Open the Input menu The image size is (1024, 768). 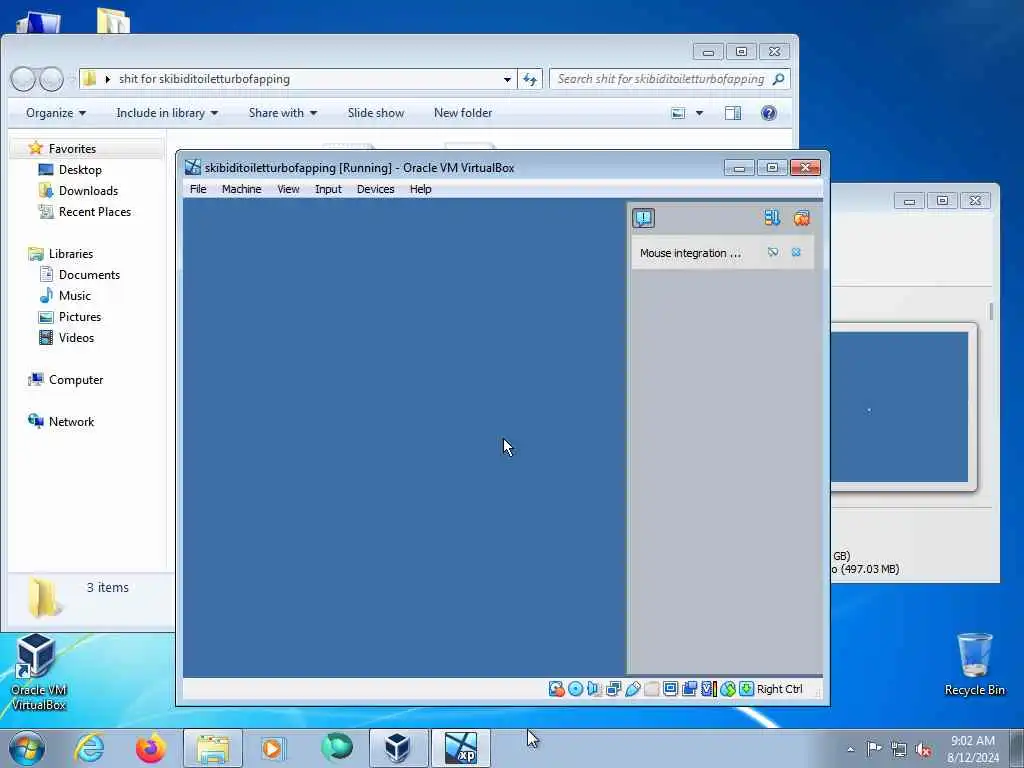(x=328, y=189)
